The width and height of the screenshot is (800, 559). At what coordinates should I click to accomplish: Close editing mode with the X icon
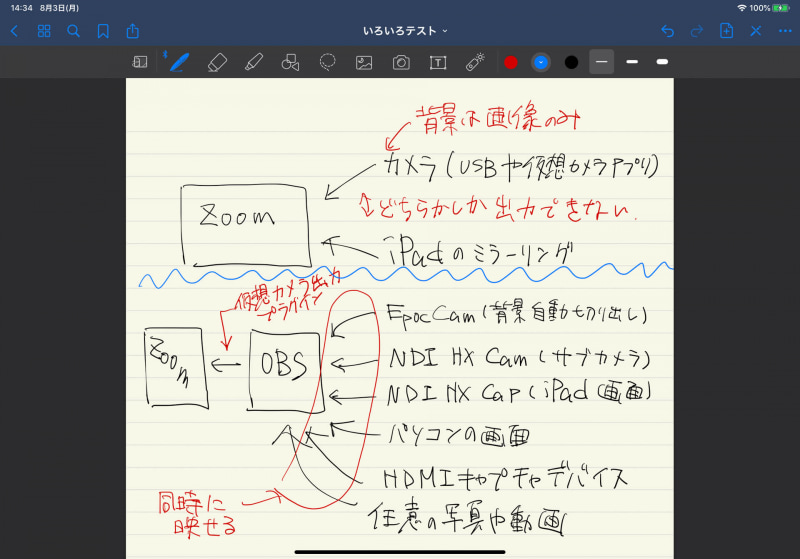[x=756, y=31]
